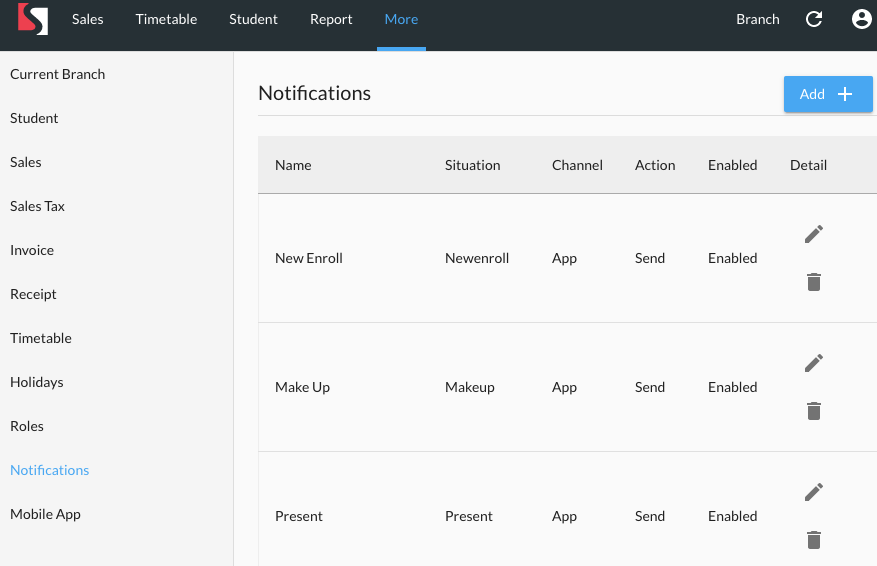Delete the New Enroll notification

(814, 282)
